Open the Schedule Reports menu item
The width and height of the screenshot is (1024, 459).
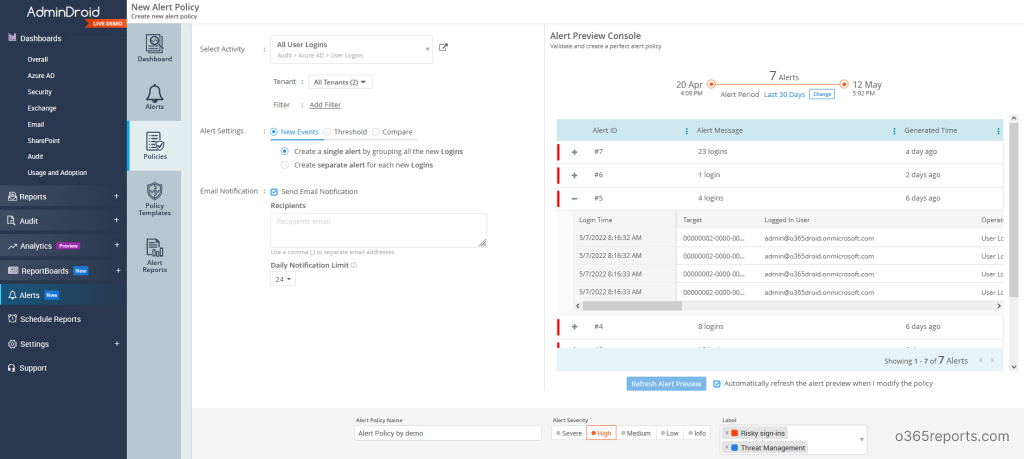point(50,319)
